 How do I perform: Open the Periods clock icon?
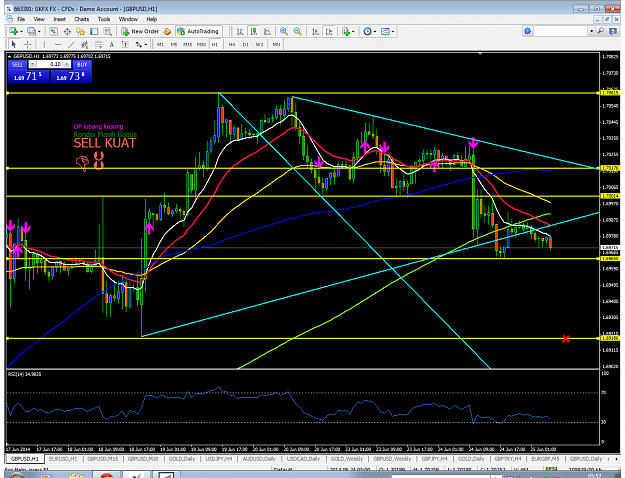point(368,31)
